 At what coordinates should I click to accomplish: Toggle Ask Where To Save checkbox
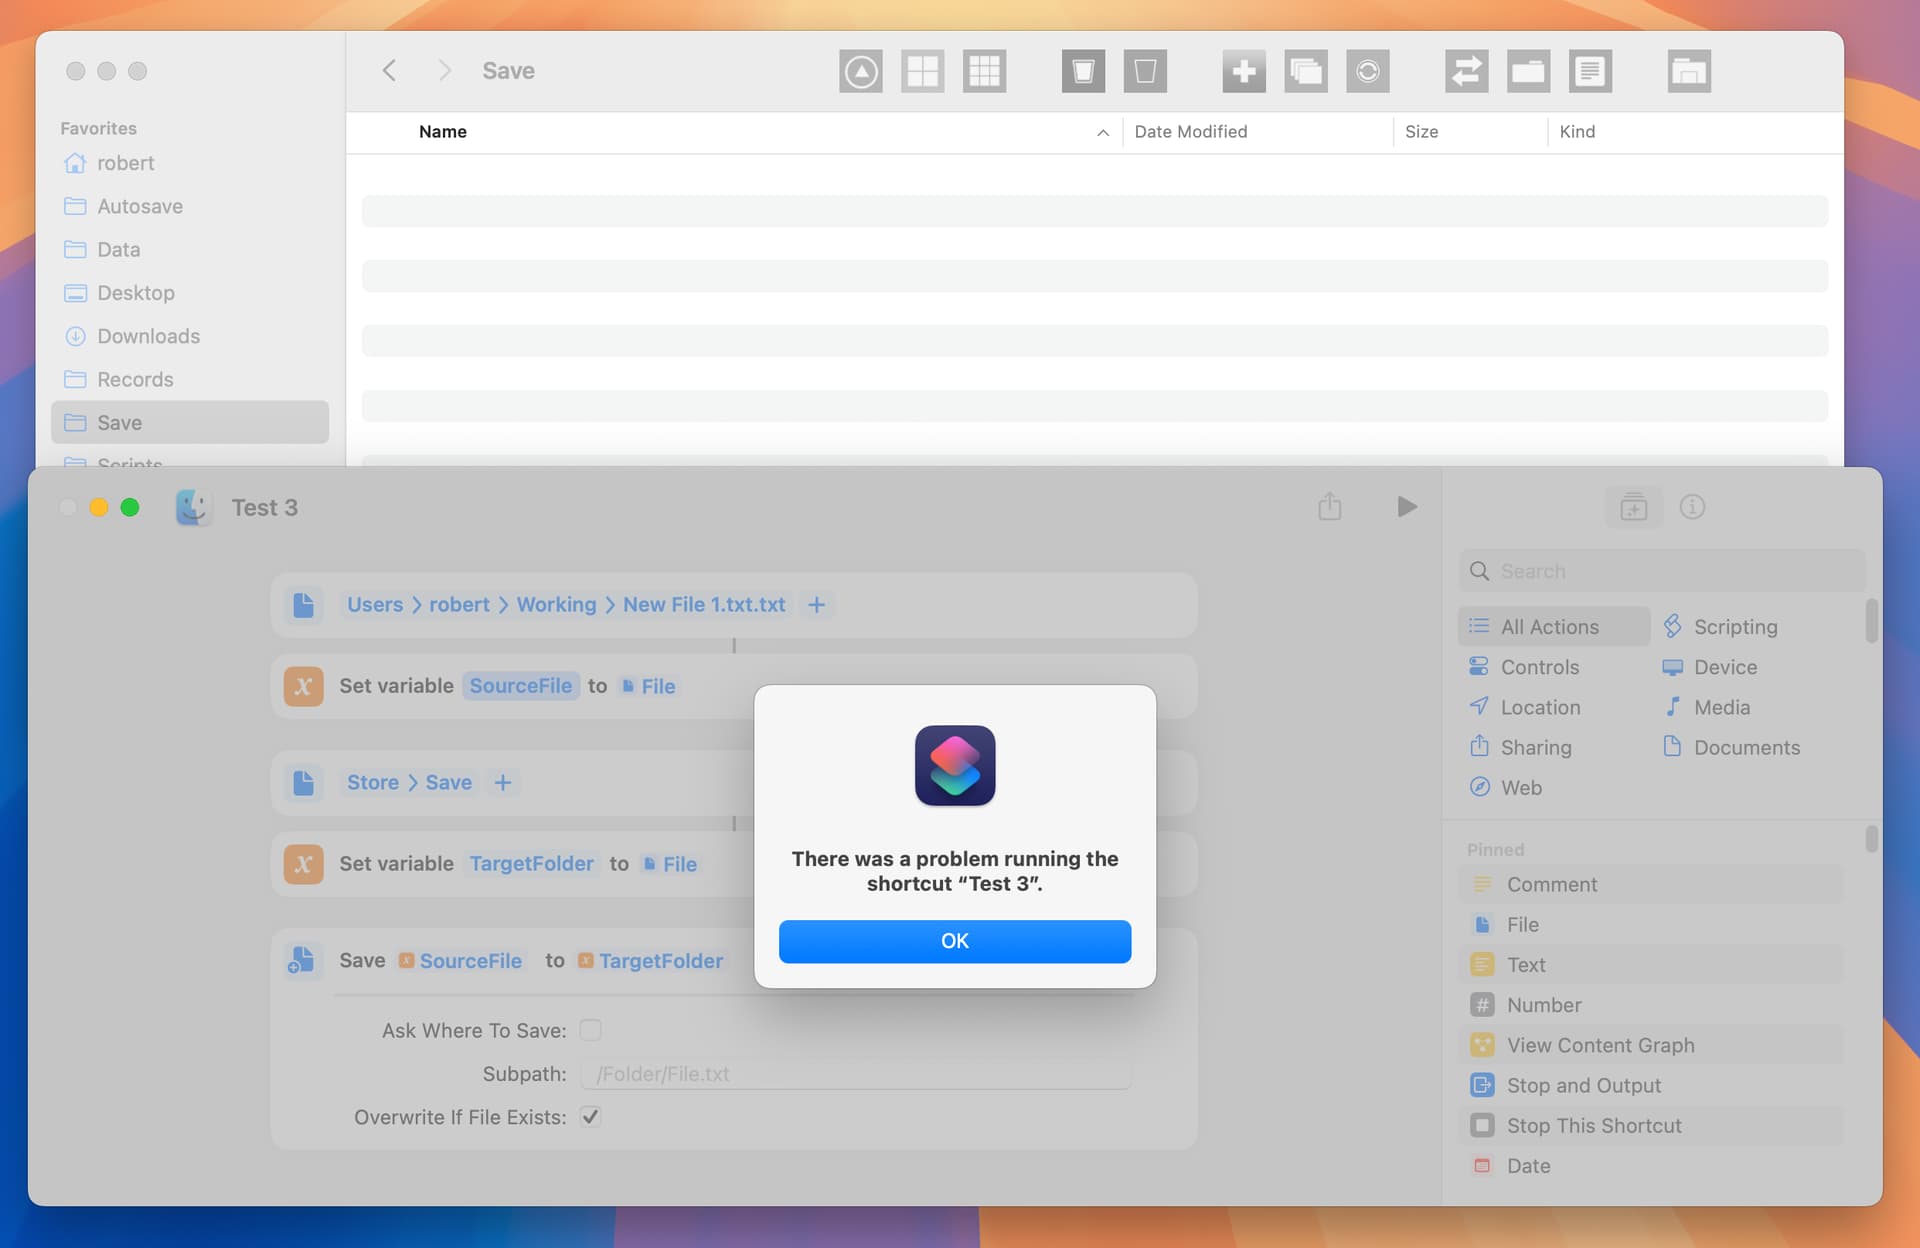click(x=590, y=1030)
